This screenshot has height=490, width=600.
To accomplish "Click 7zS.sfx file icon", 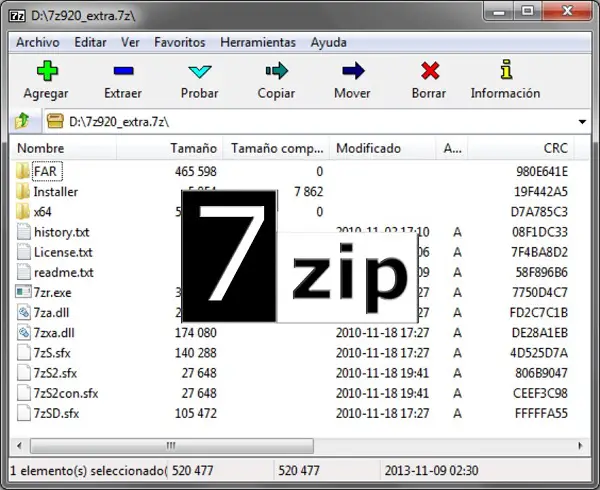I will [x=24, y=353].
